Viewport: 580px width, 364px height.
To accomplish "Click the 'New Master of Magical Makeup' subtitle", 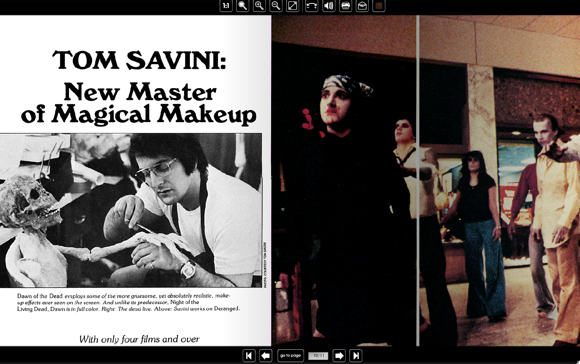I will (139, 103).
